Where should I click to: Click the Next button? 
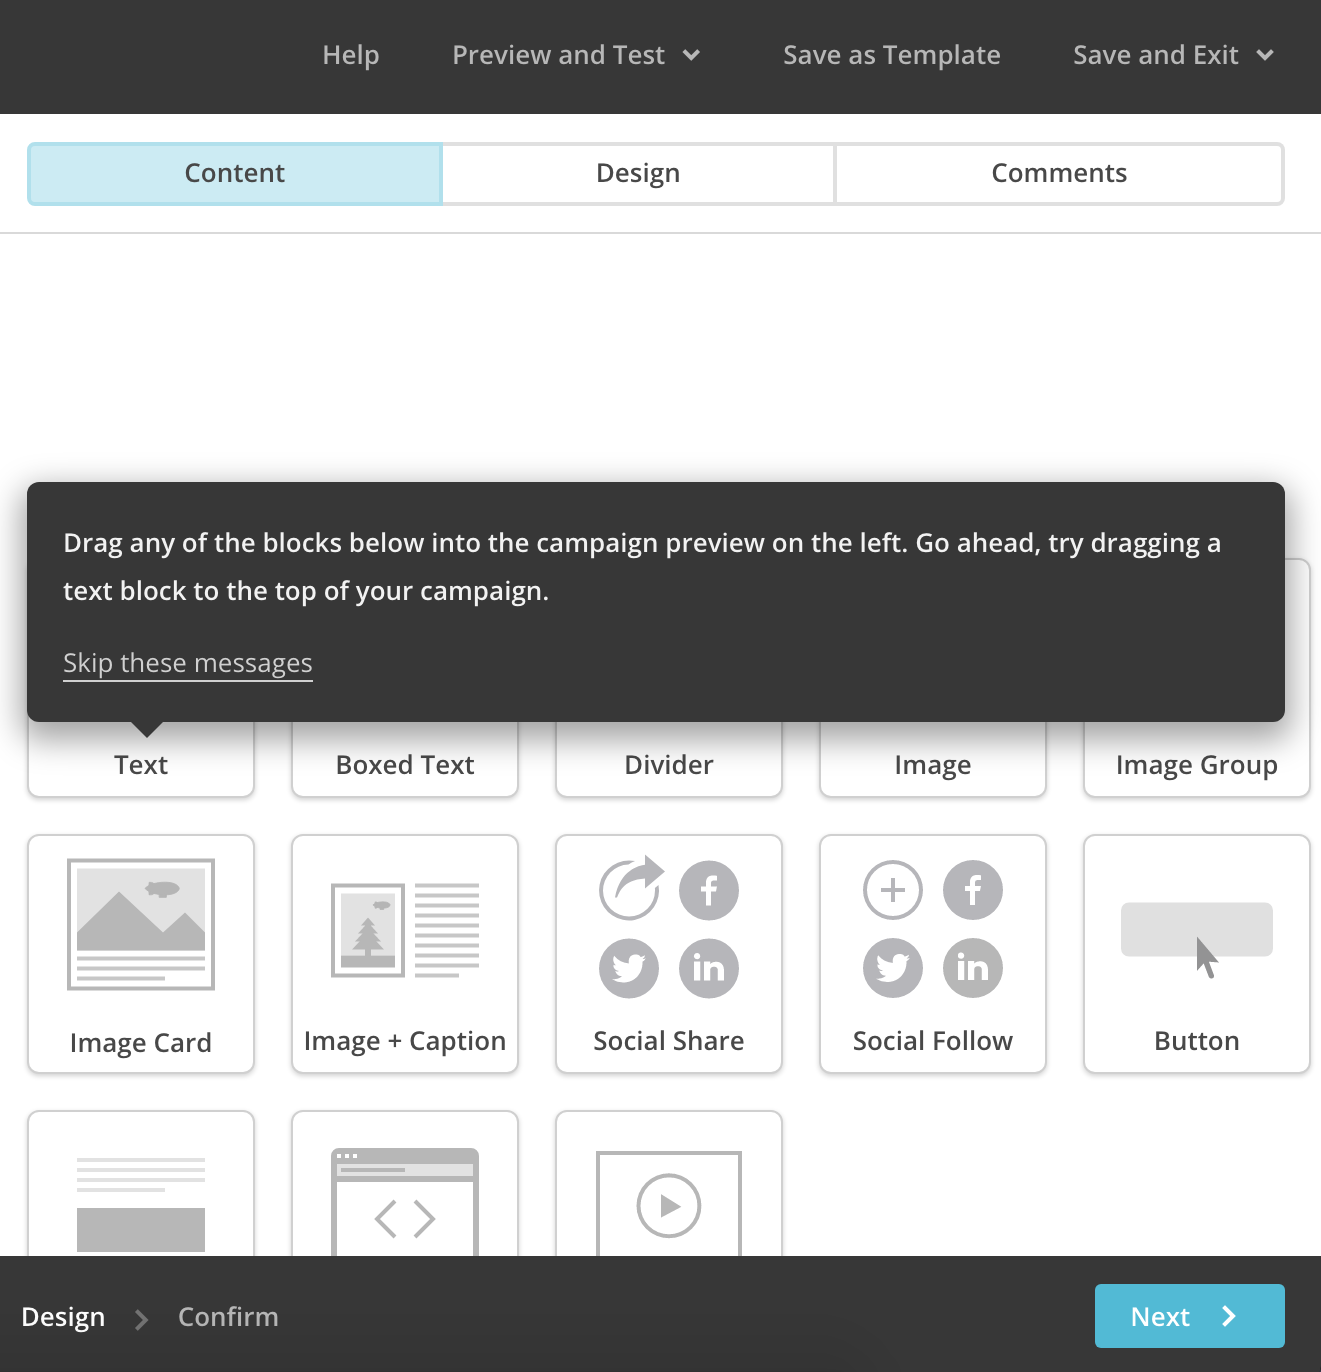coord(1190,1316)
